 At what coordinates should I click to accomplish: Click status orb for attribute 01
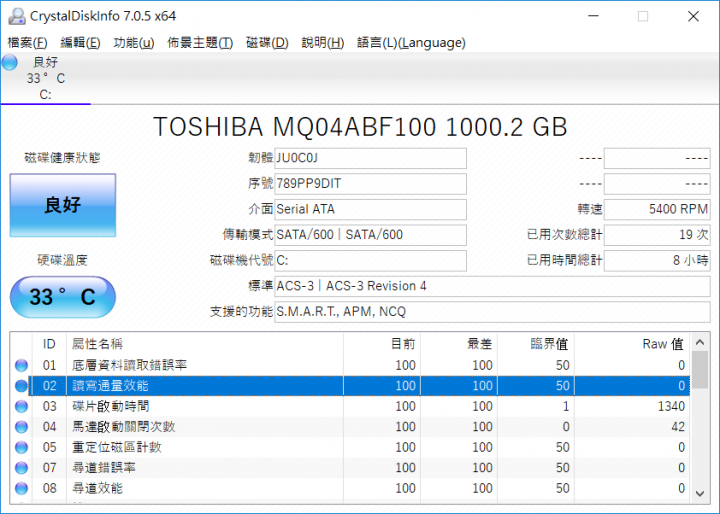[x=21, y=366]
